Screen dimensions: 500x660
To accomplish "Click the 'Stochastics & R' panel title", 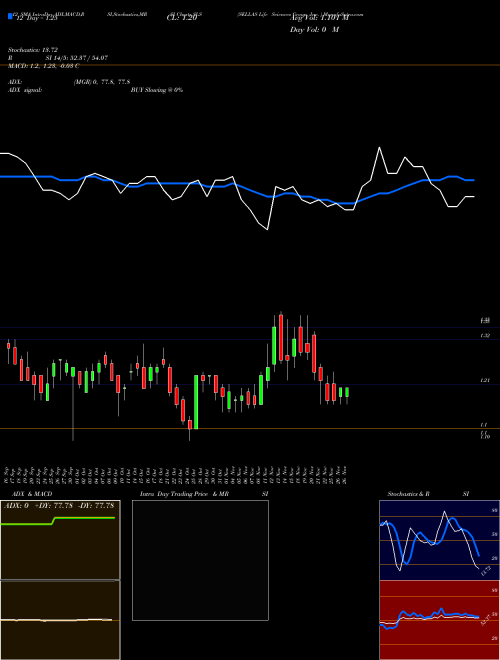I will pyautogui.click(x=408, y=494).
